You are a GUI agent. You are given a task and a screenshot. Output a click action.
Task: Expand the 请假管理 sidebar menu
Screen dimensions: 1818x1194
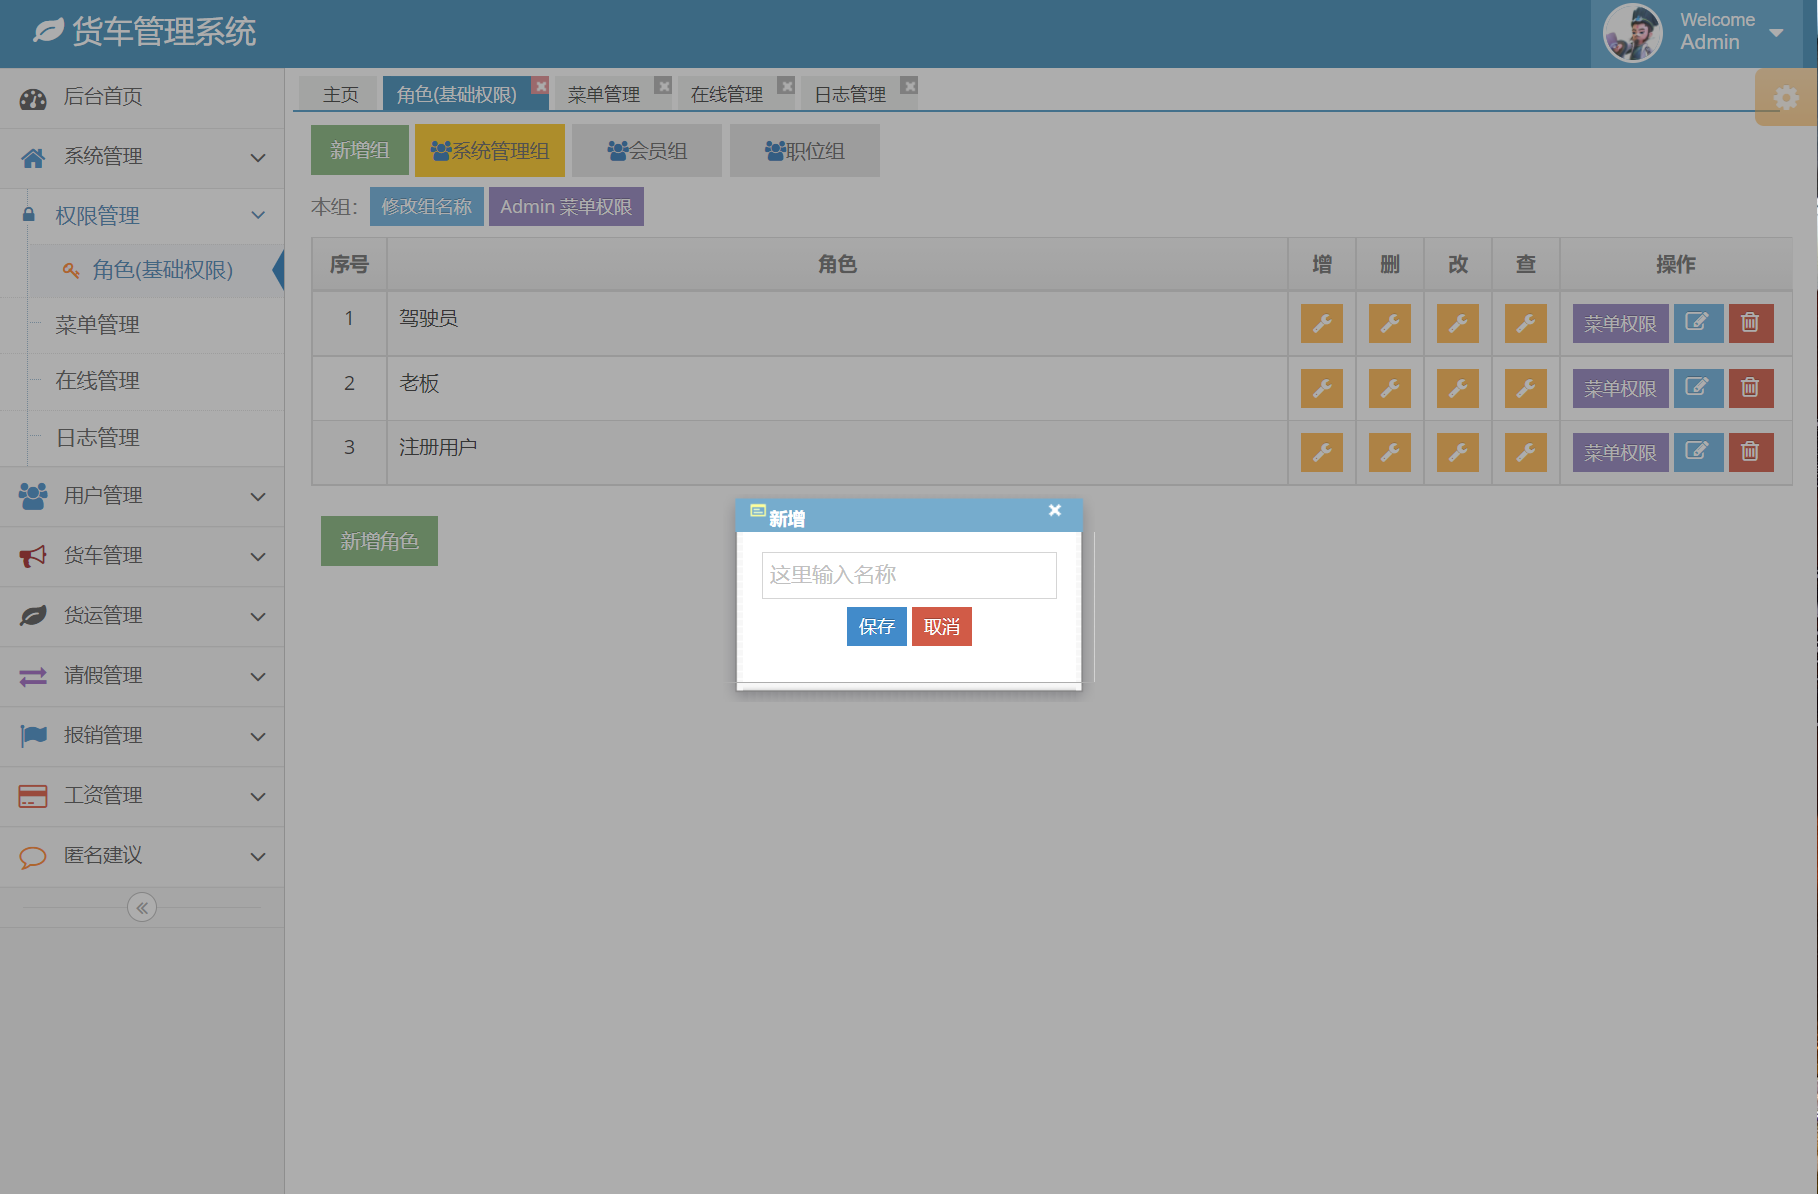pos(142,676)
